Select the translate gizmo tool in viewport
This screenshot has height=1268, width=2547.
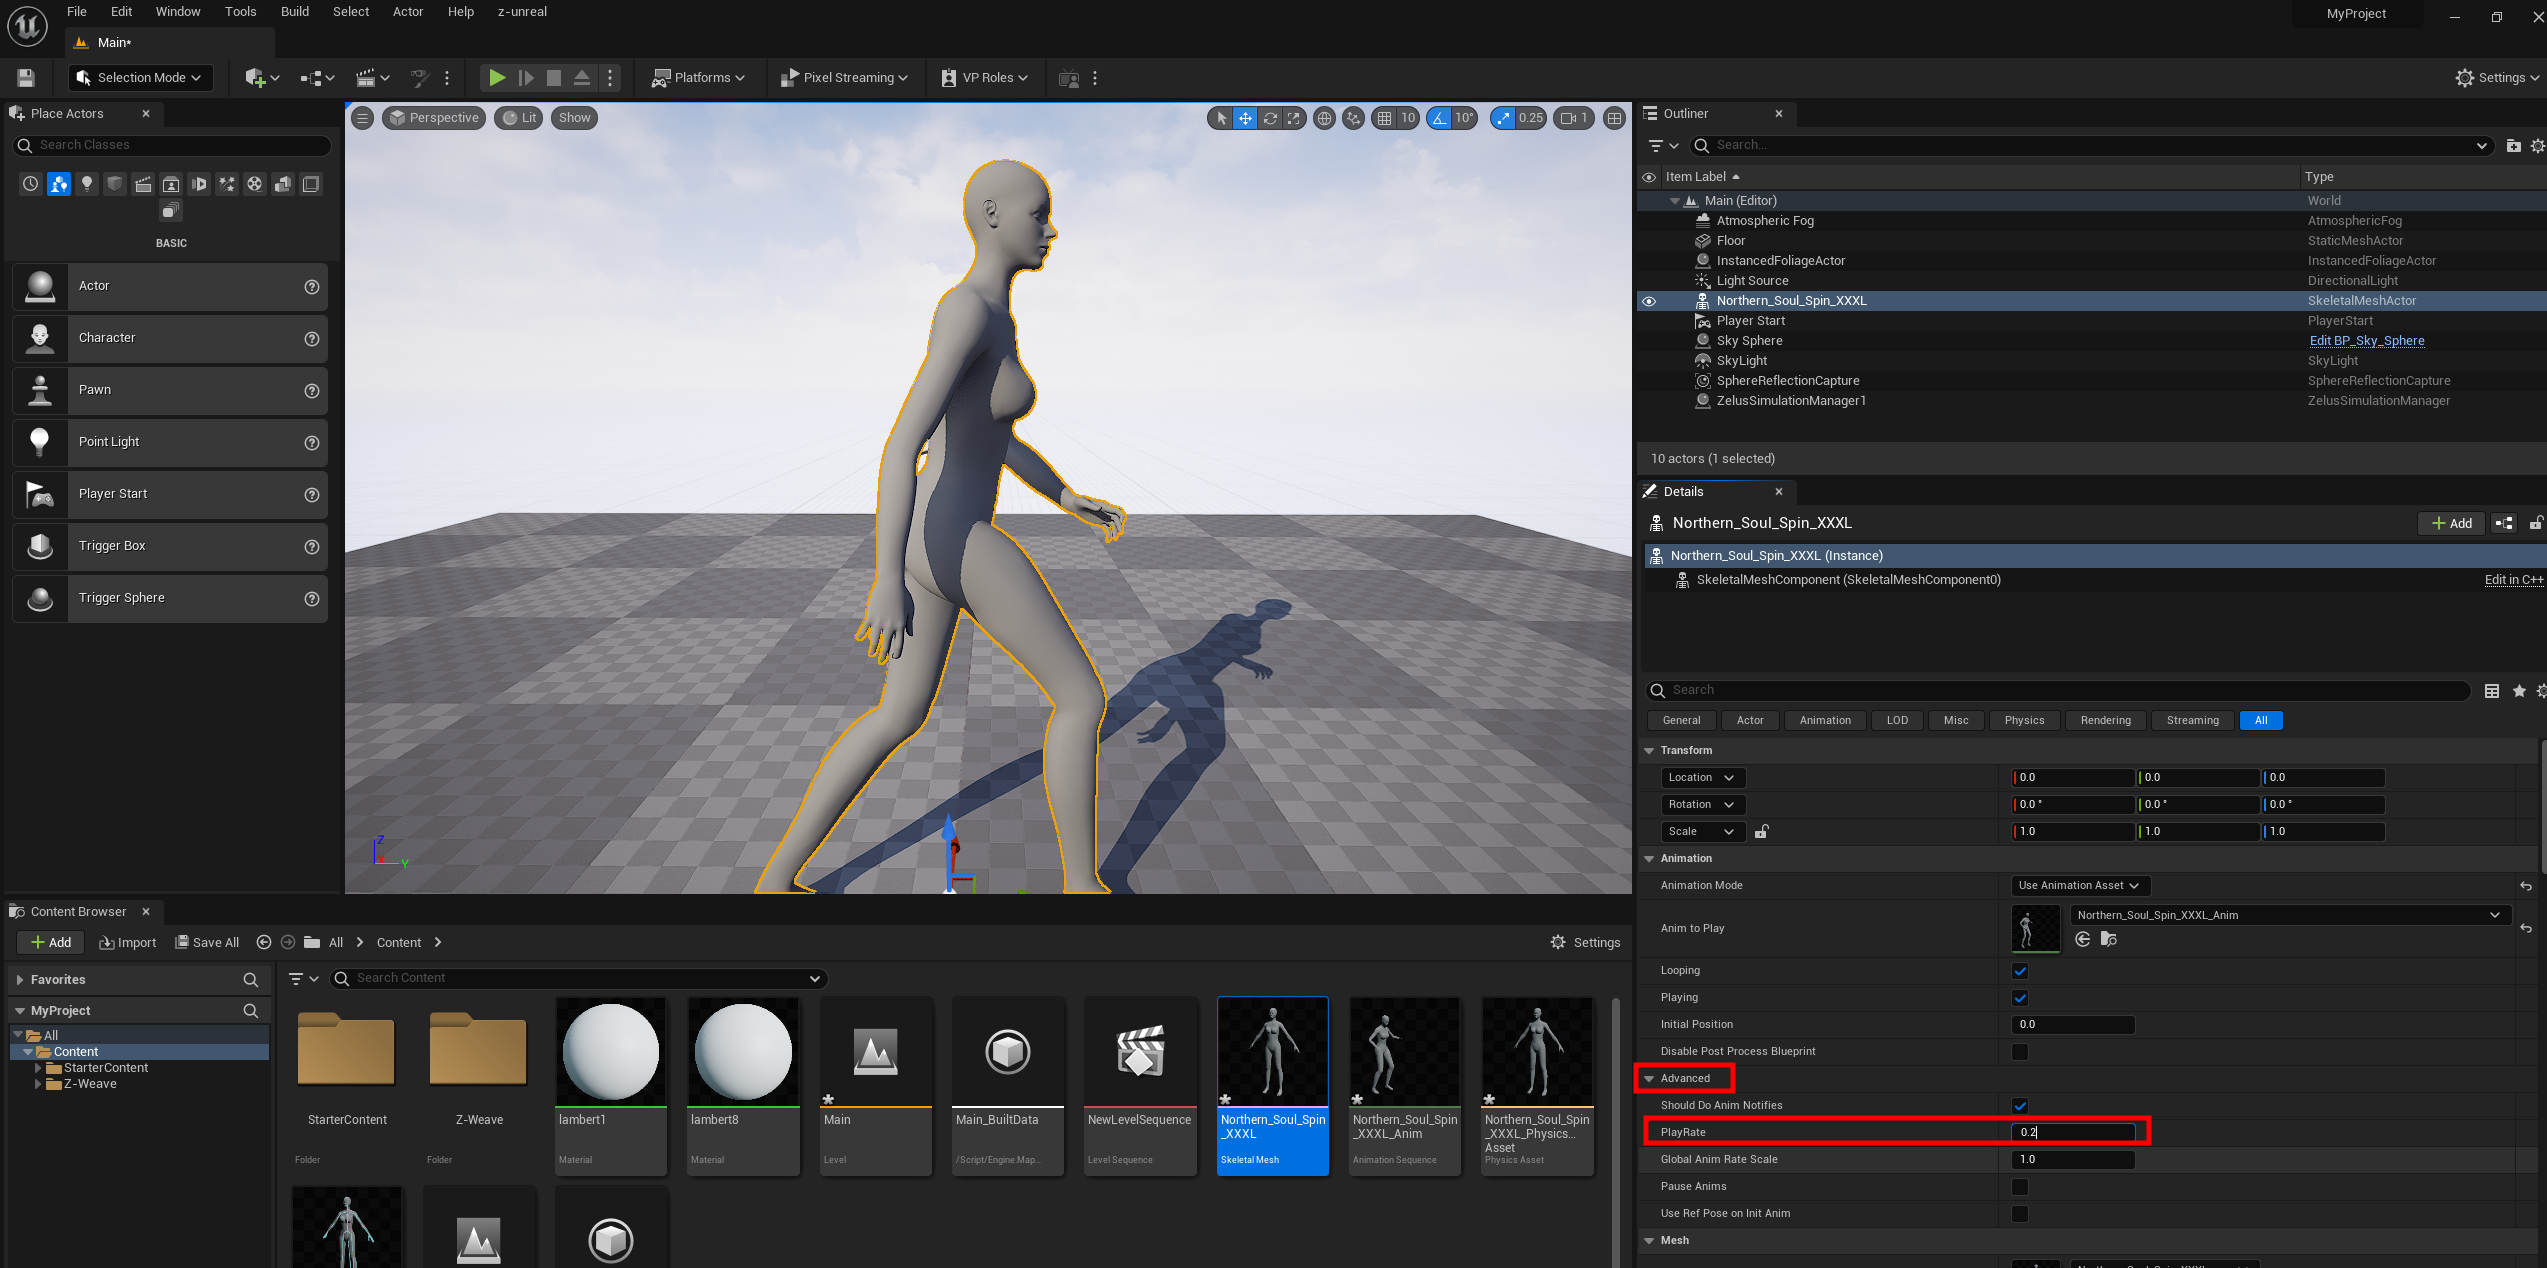(x=1245, y=118)
